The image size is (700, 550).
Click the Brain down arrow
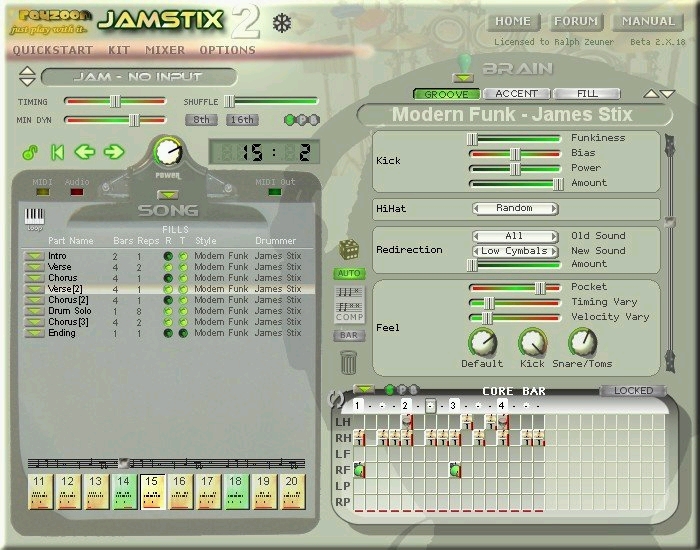coord(667,94)
